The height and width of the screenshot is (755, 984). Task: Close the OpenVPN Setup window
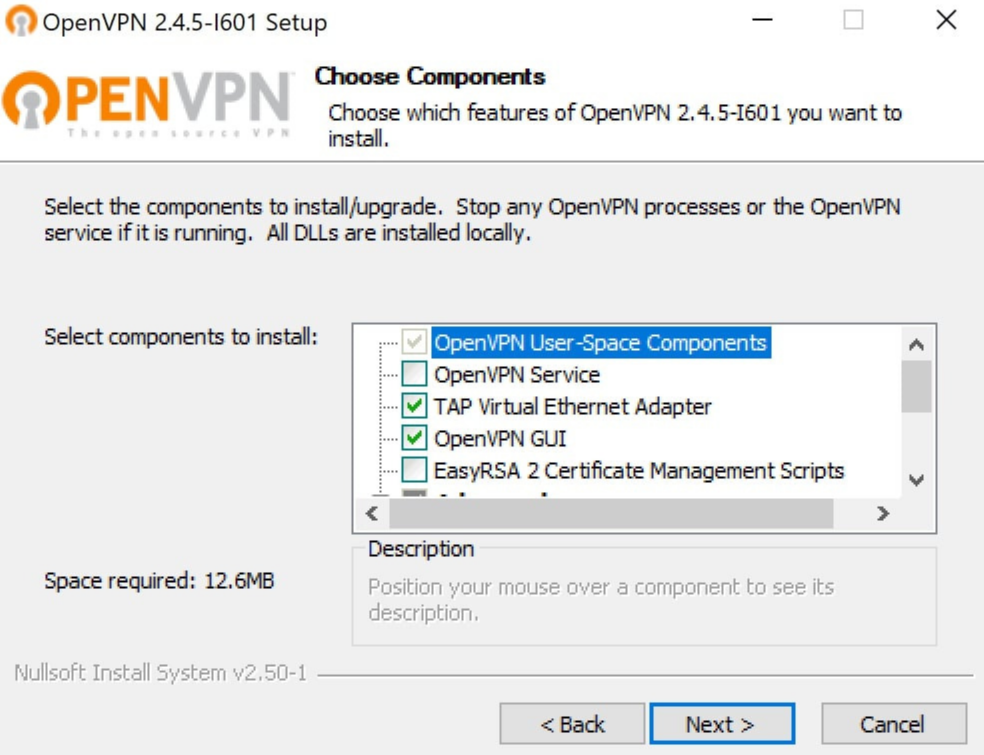(946, 20)
